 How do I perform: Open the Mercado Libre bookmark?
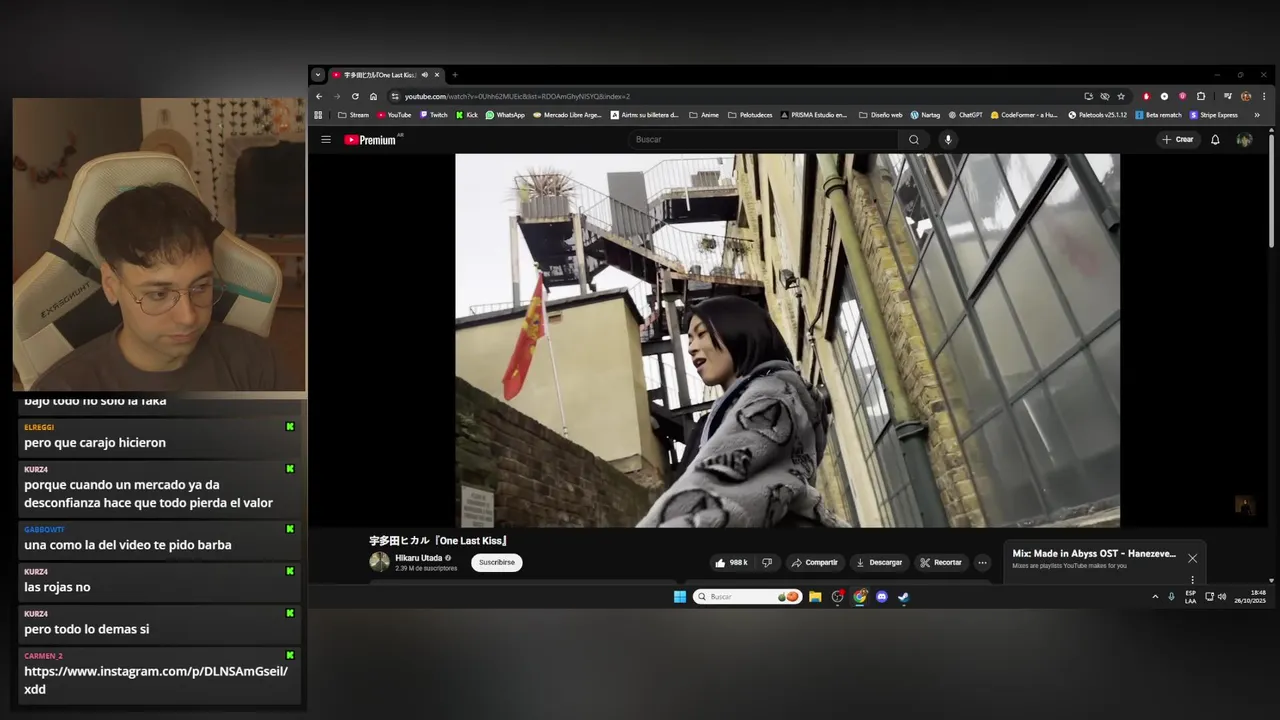[x=568, y=115]
